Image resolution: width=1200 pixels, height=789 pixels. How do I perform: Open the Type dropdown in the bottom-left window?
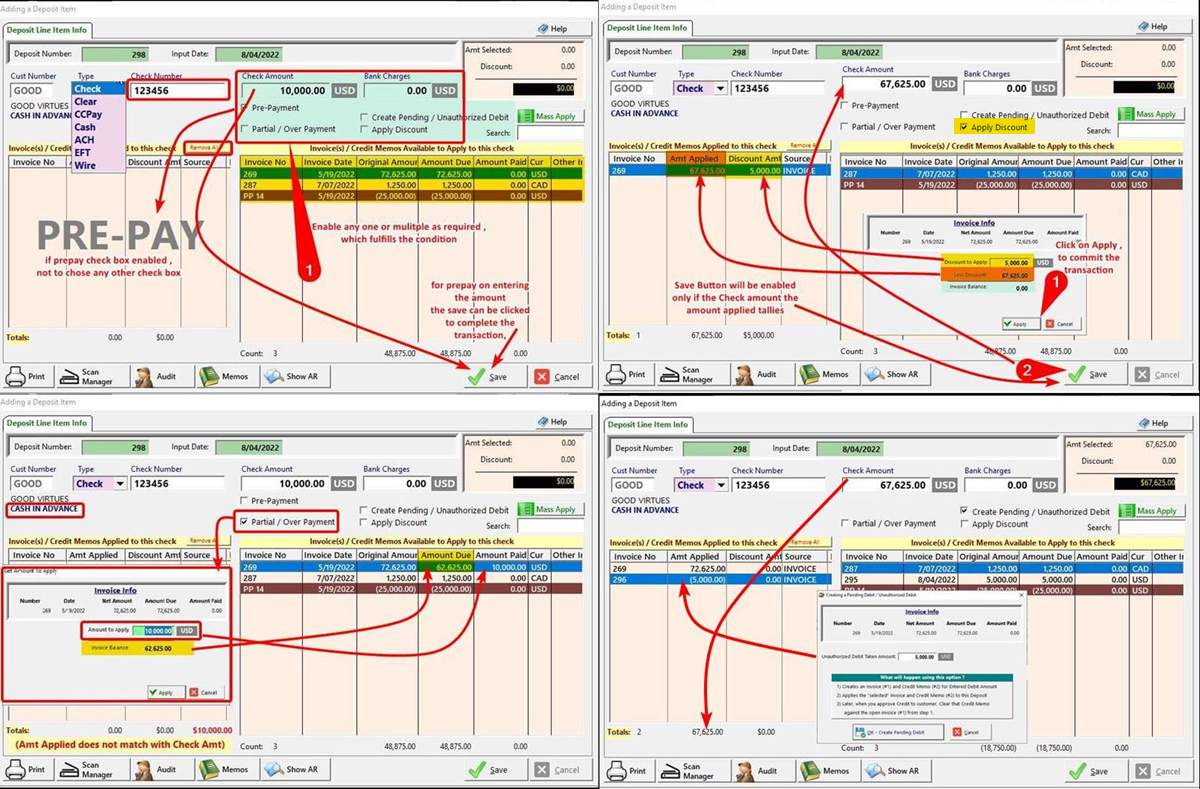120,483
